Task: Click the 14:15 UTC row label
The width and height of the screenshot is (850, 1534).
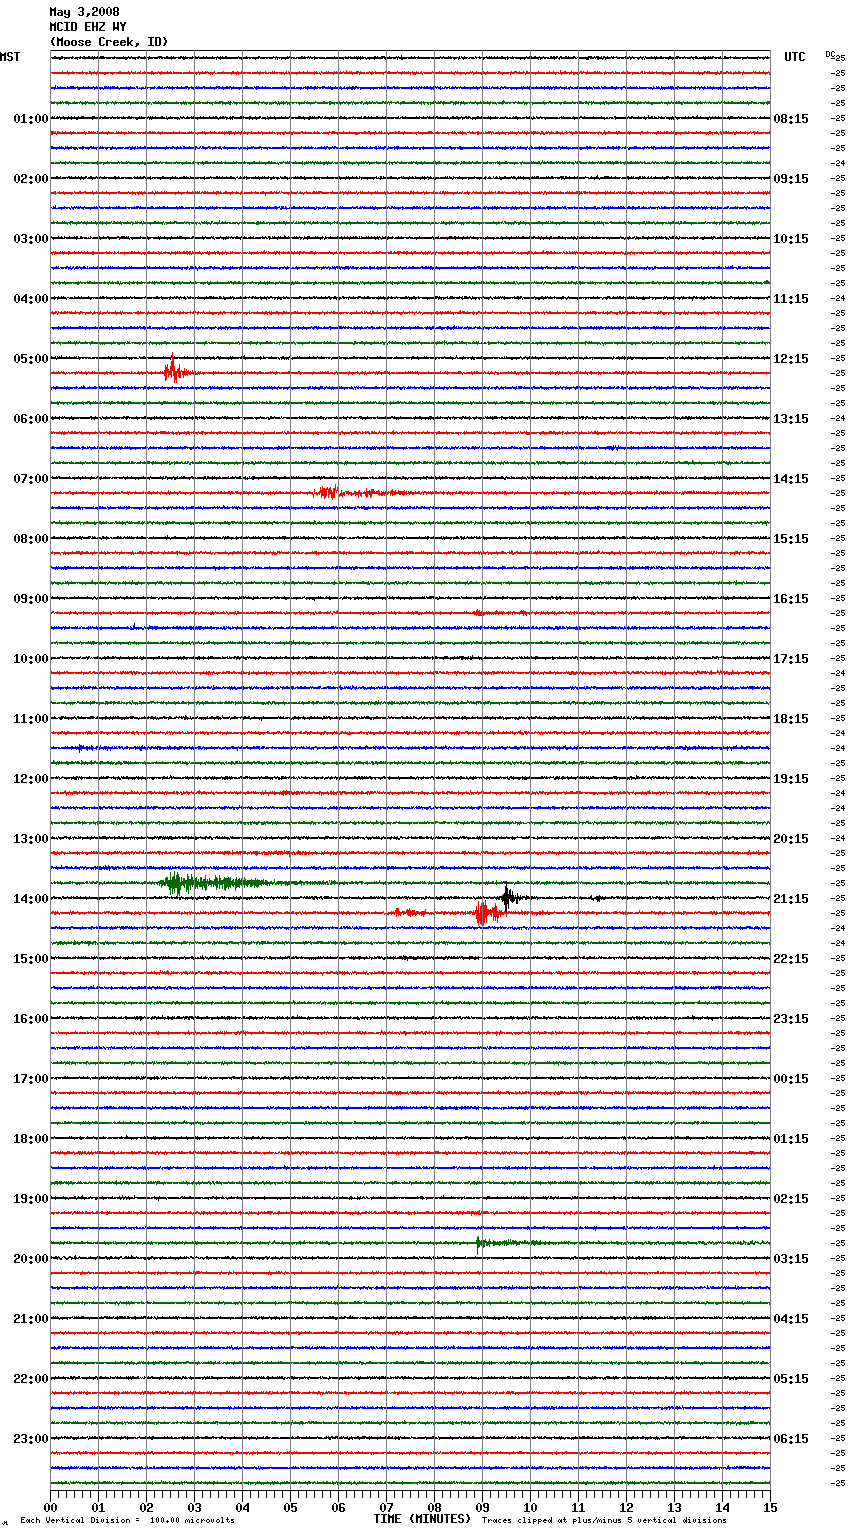Action: click(791, 479)
